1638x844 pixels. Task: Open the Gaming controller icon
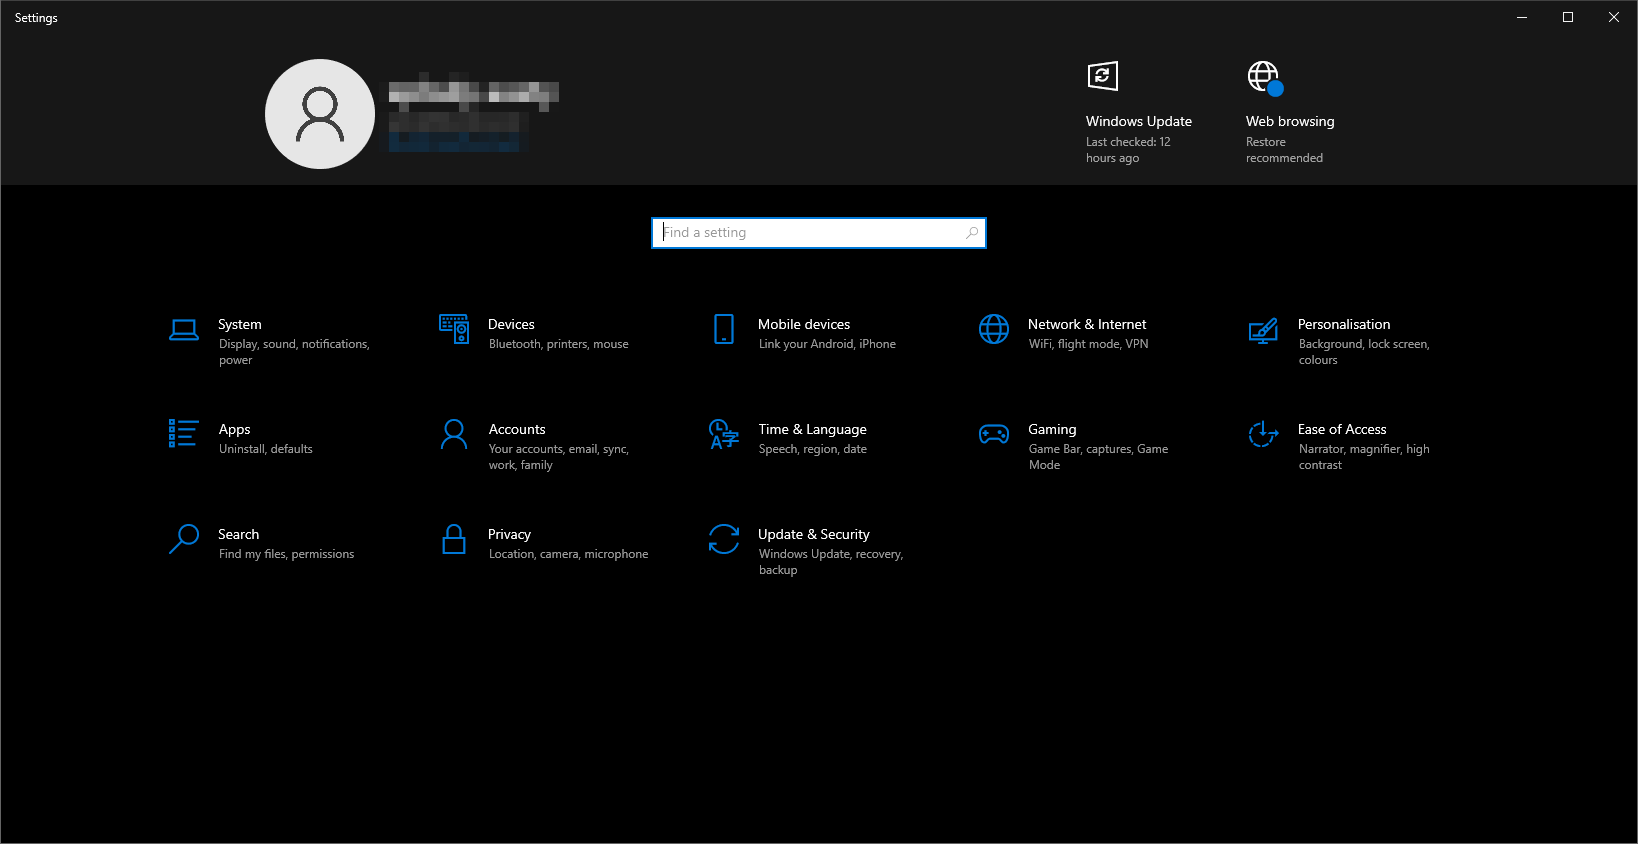[x=994, y=434]
